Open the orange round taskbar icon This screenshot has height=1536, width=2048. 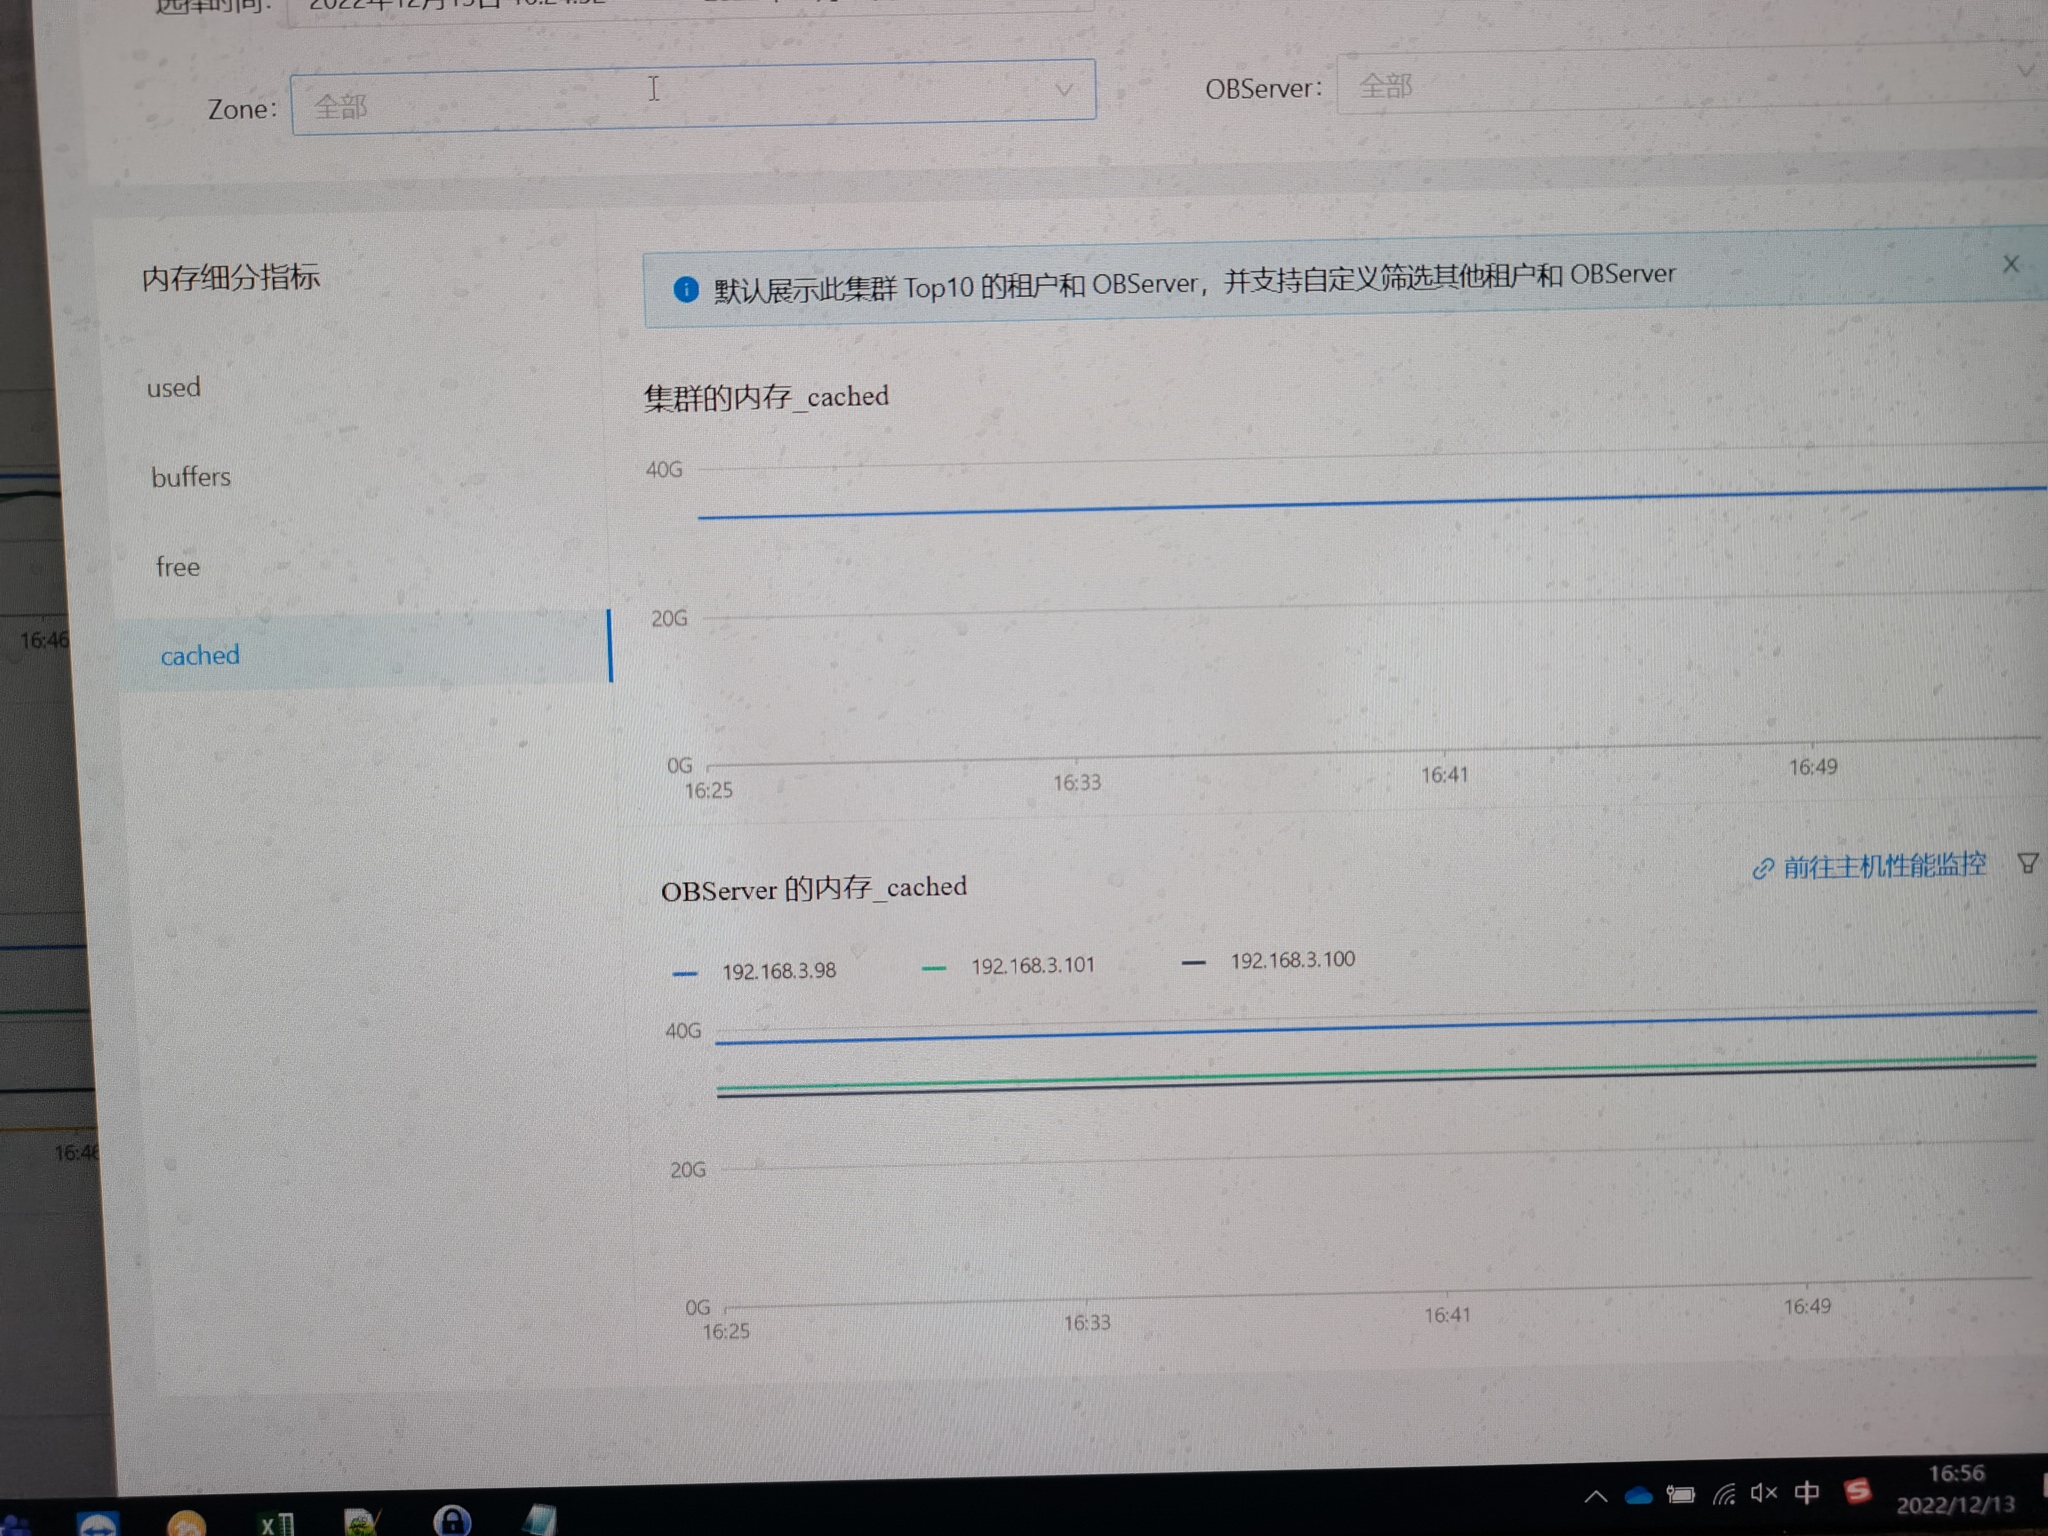pyautogui.click(x=186, y=1523)
